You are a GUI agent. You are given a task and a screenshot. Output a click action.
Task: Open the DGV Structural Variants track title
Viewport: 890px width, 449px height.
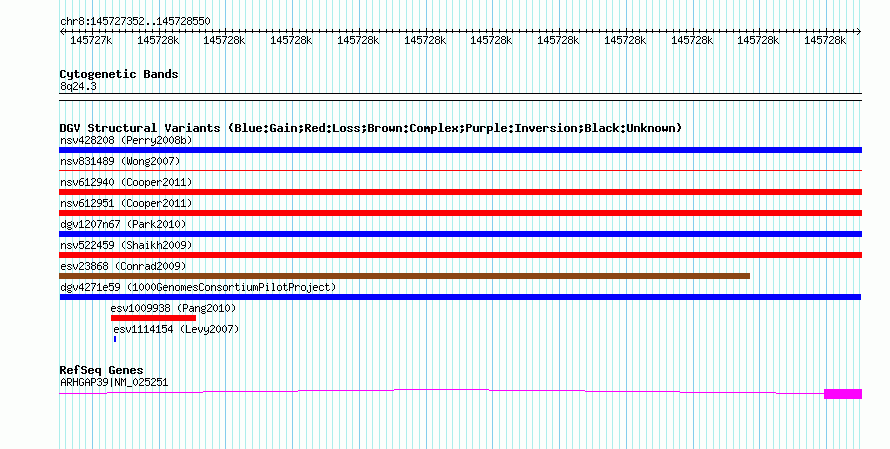tap(371, 128)
